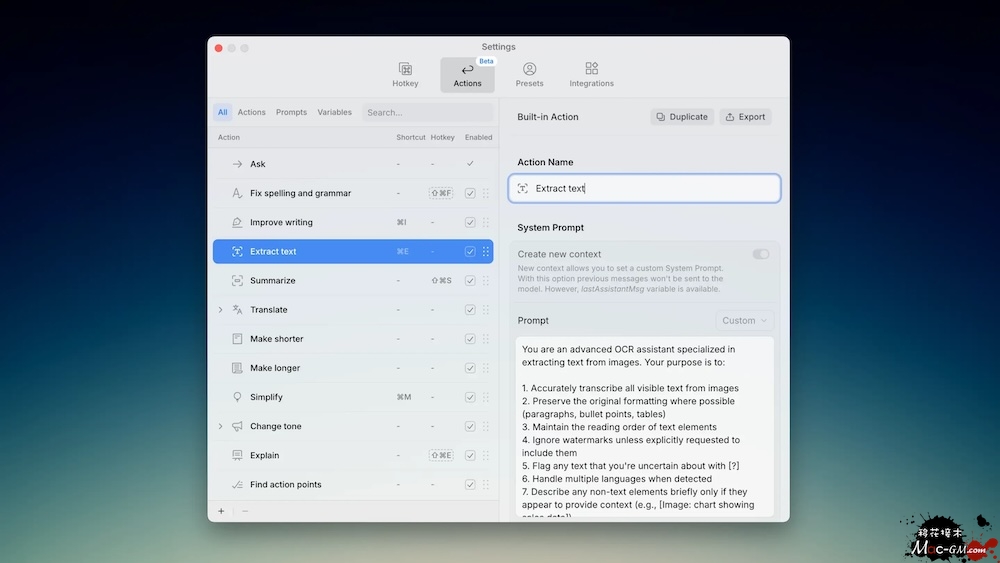Toggle Improve writing enabled checkbox
This screenshot has width=1000, height=563.
(470, 223)
